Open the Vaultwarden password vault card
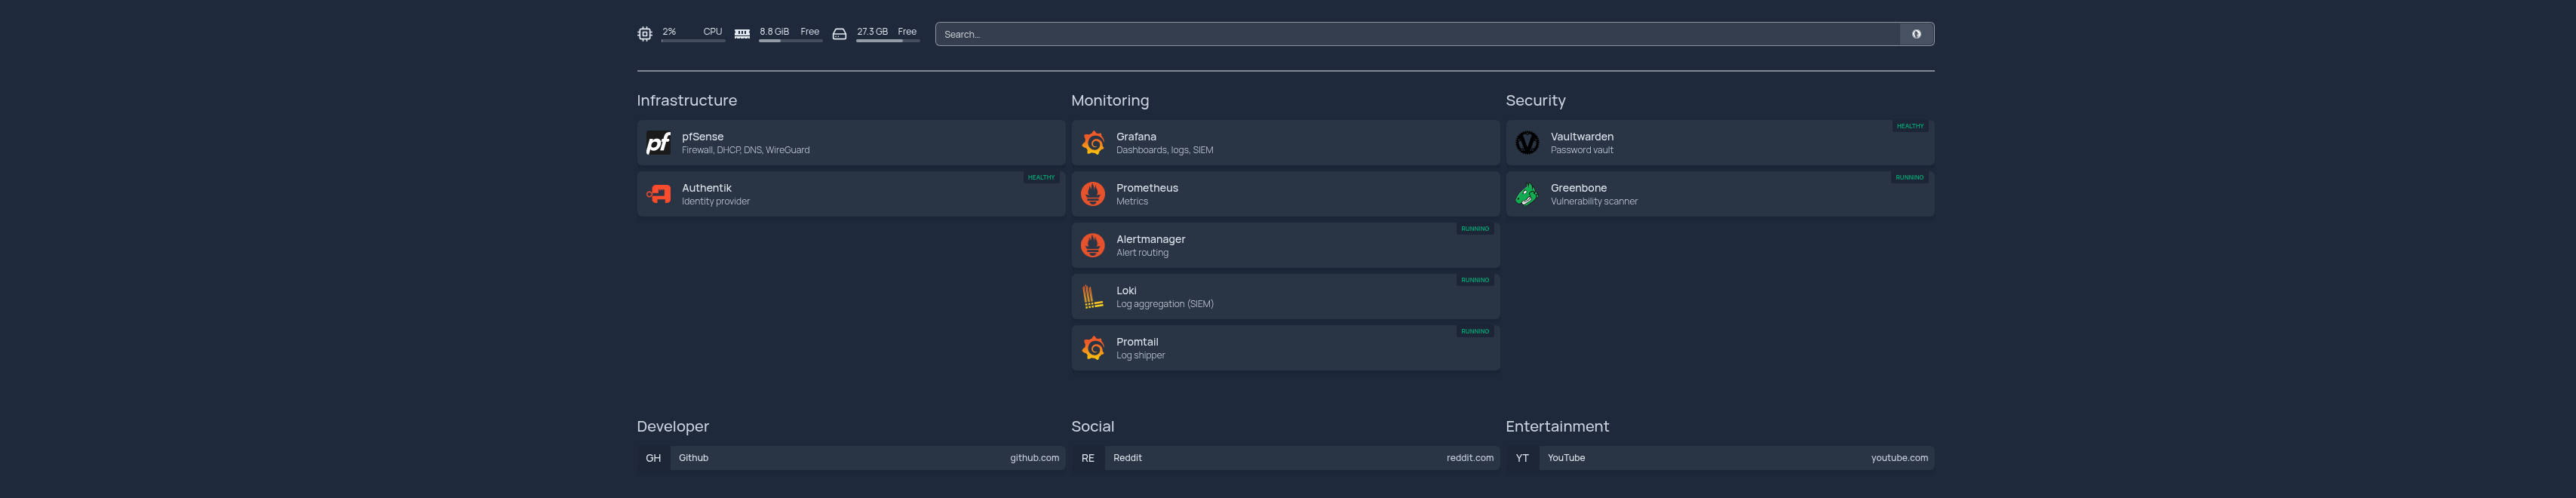The height and width of the screenshot is (498, 2576). pos(1720,143)
